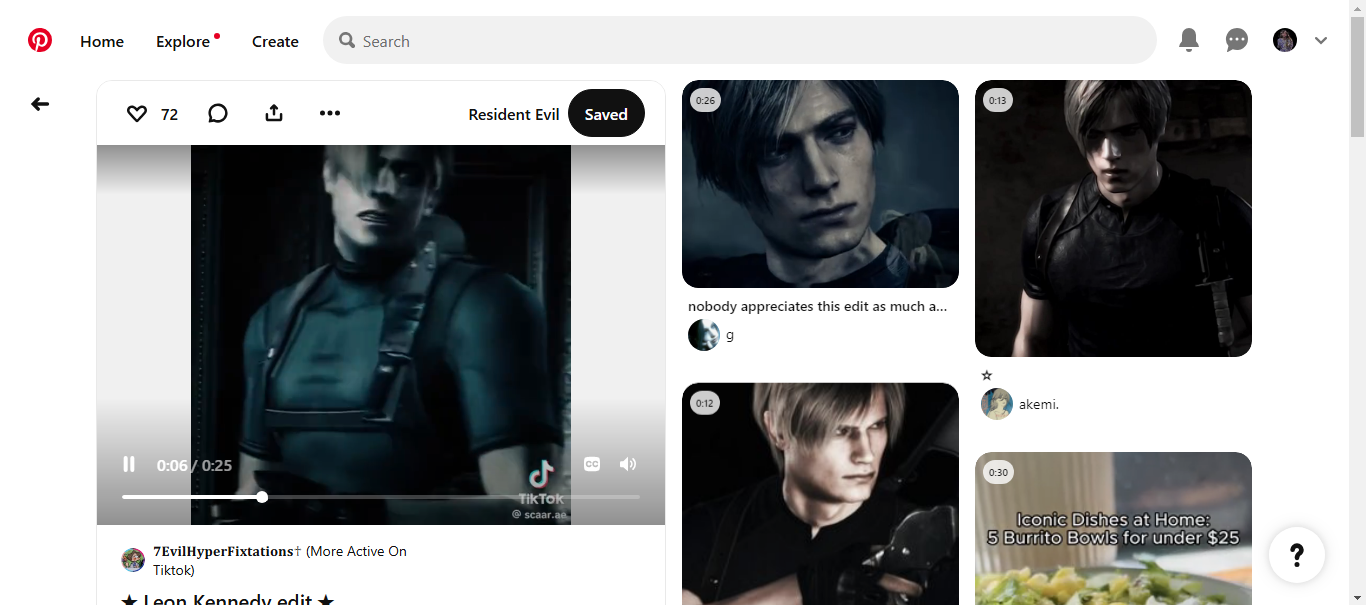Pause the playing video
The width and height of the screenshot is (1366, 605).
click(129, 464)
